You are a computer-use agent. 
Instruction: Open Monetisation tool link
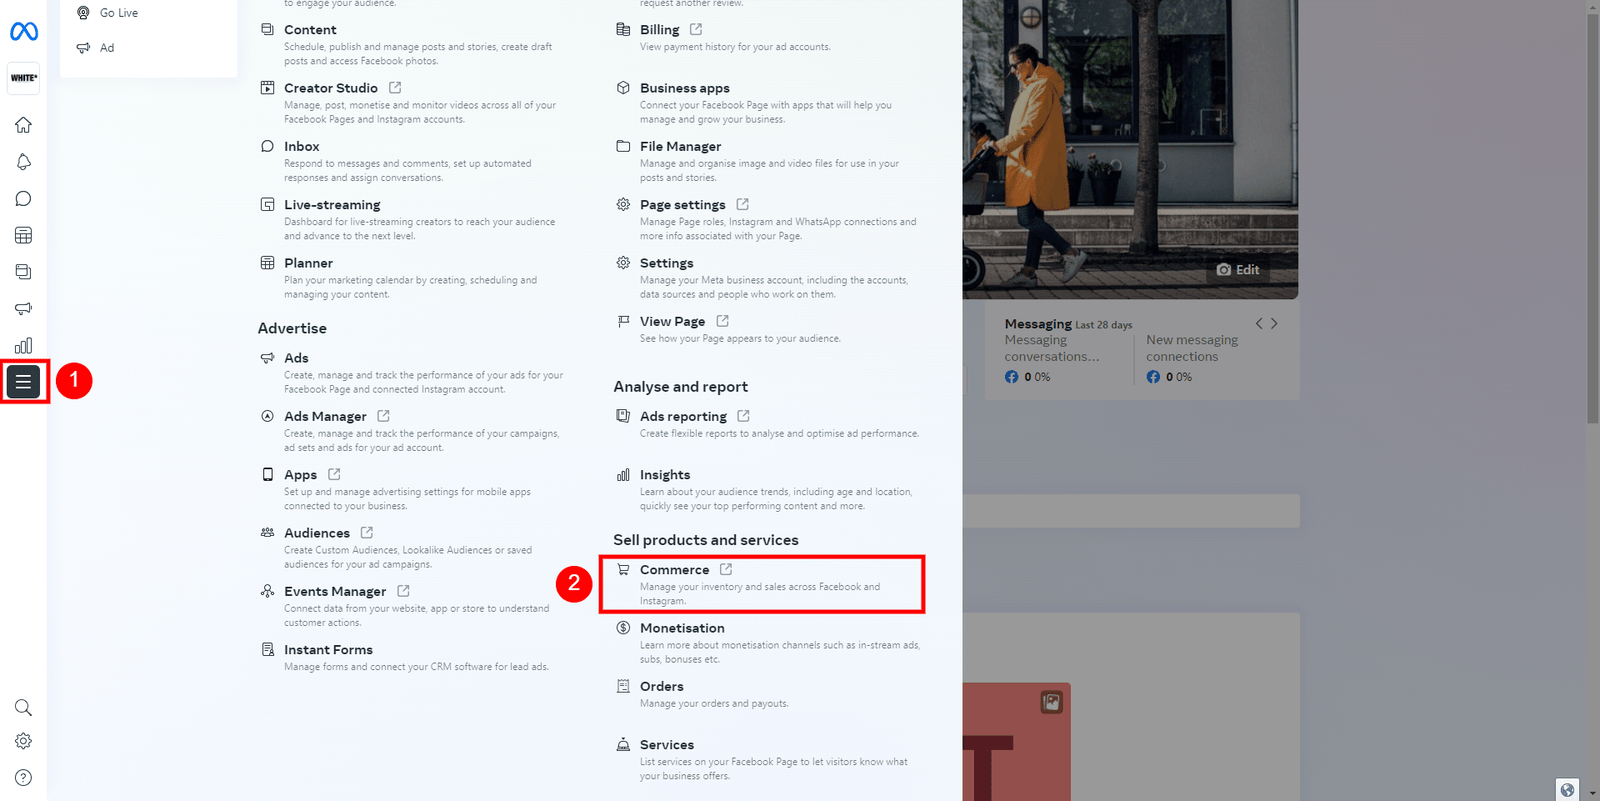coord(682,628)
